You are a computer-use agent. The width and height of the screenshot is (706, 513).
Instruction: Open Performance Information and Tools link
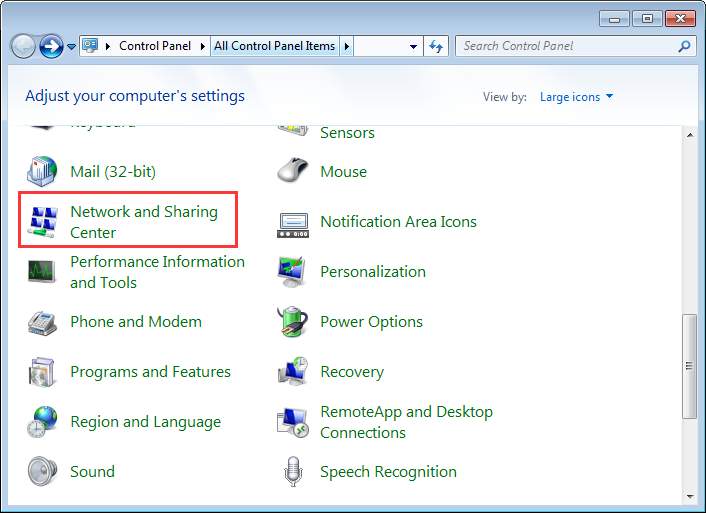click(x=158, y=272)
